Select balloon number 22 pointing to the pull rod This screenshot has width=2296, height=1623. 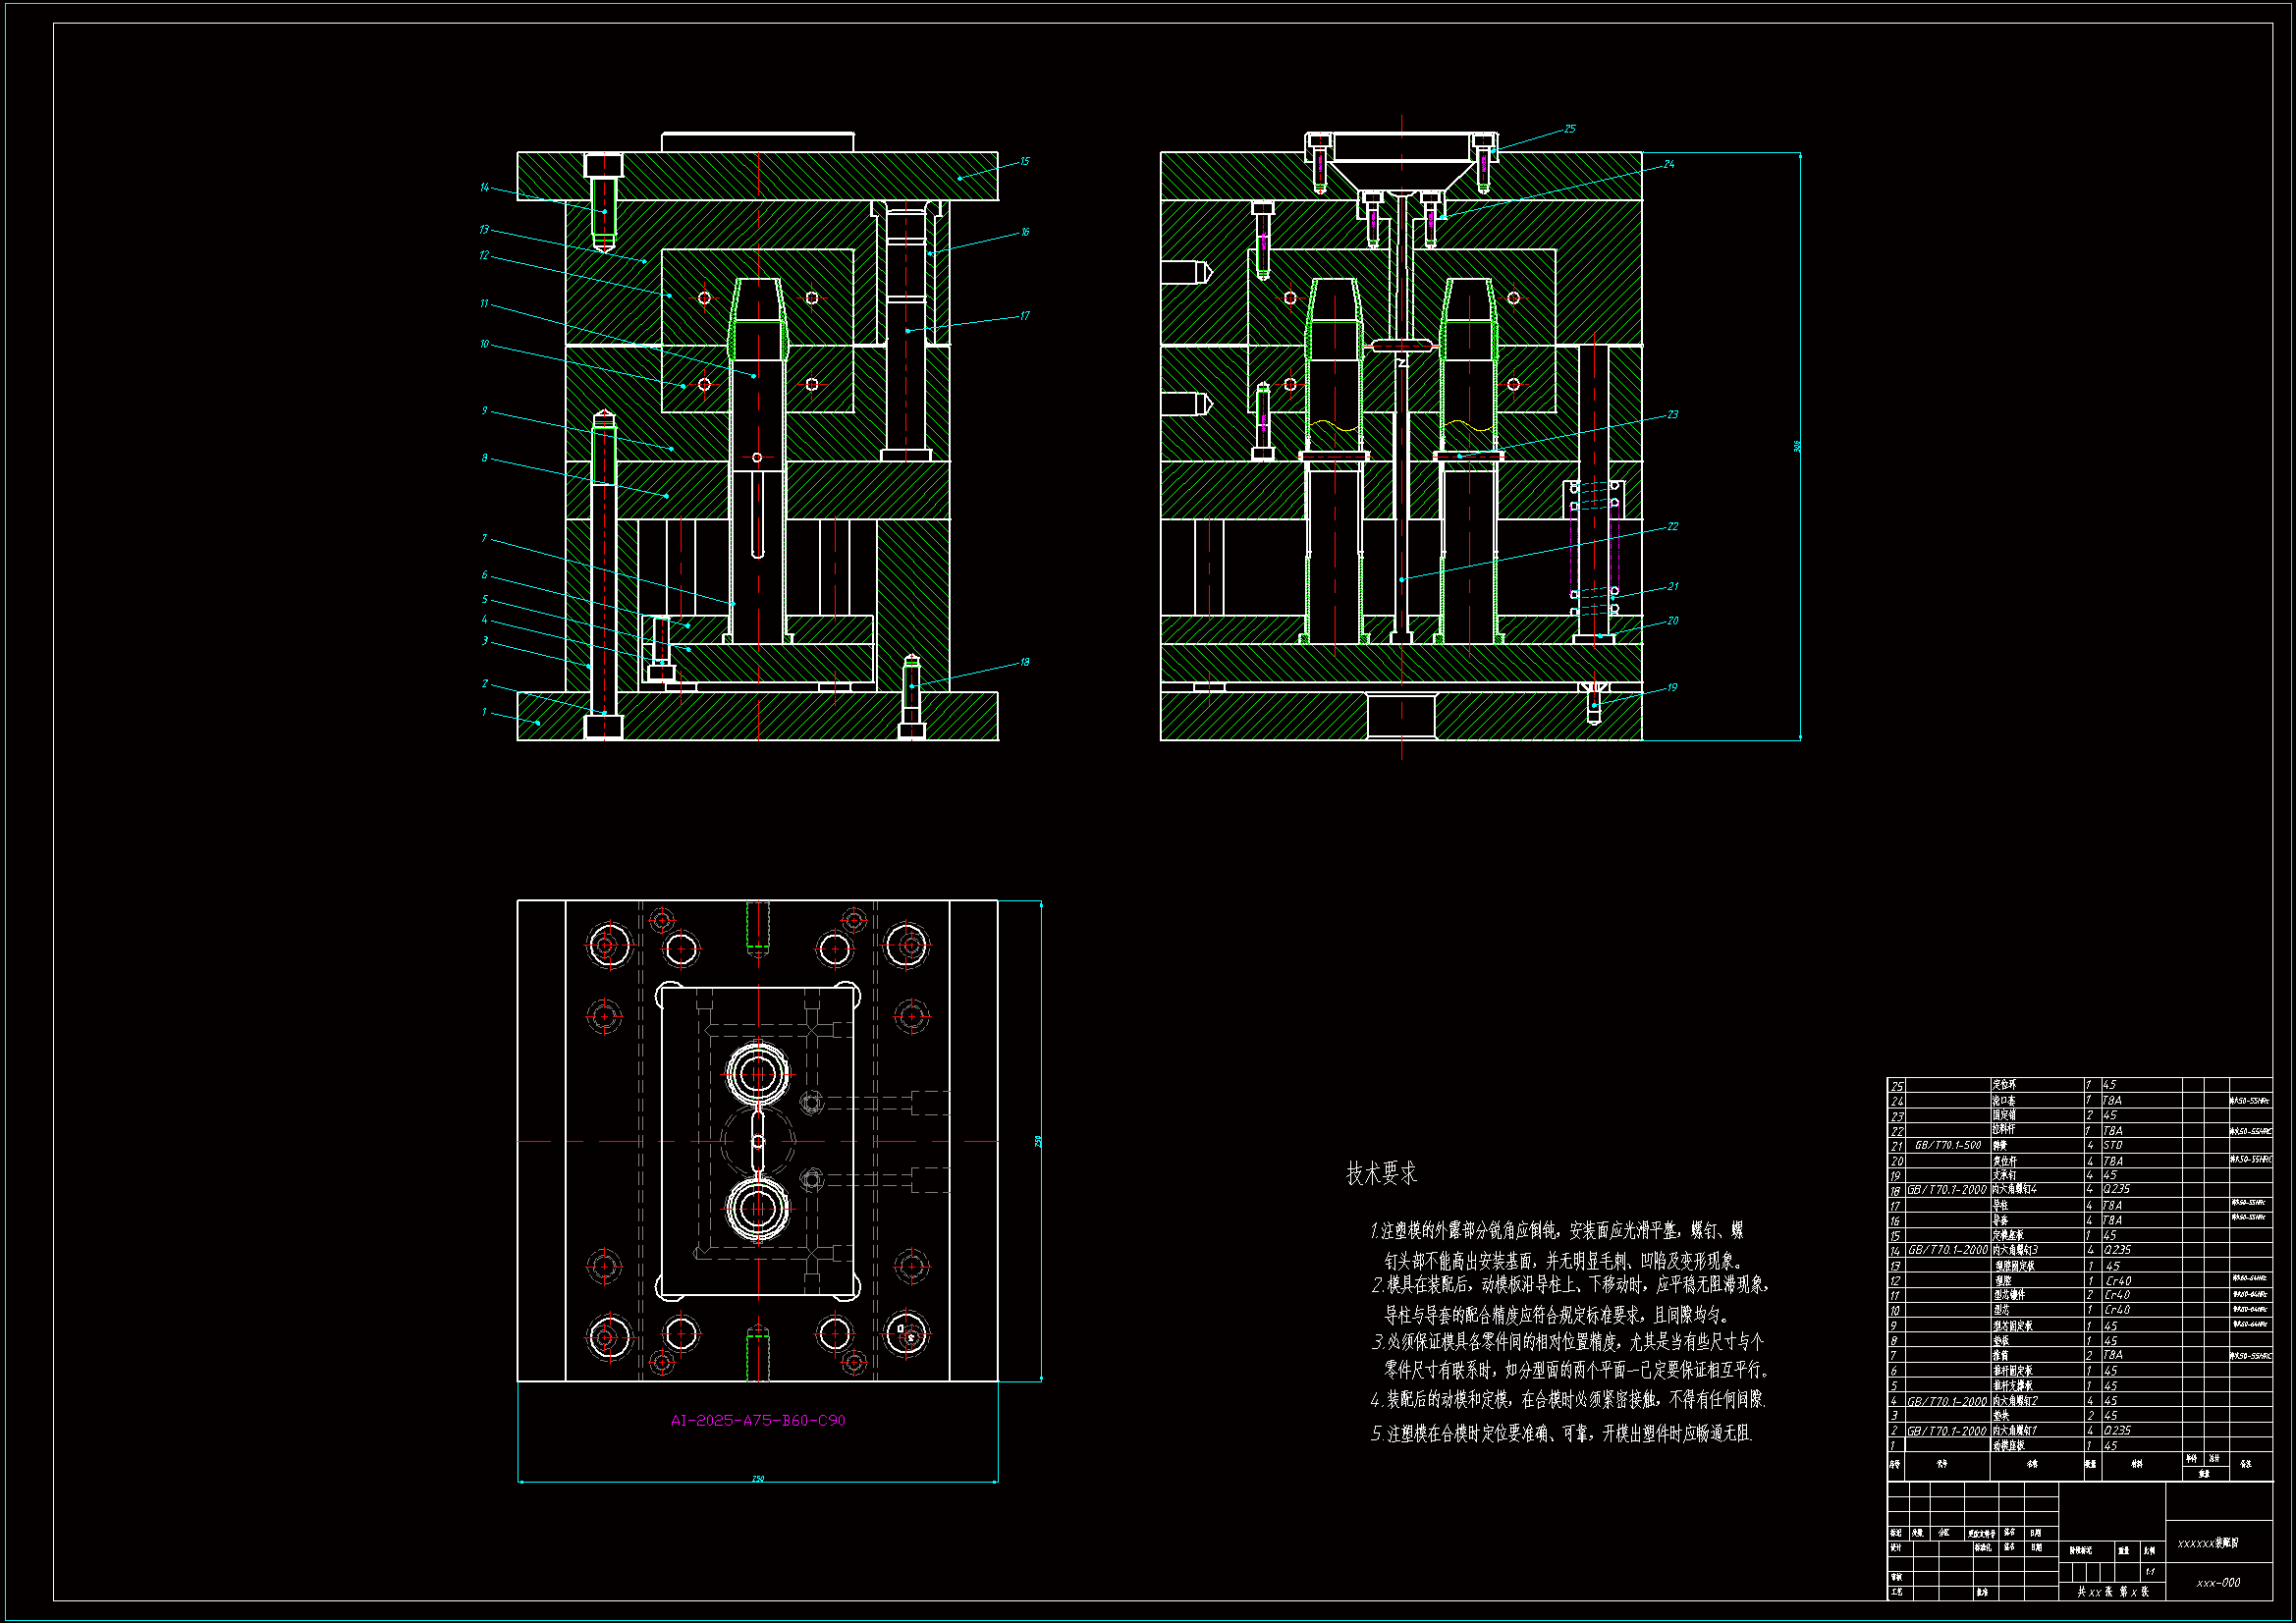(1672, 526)
